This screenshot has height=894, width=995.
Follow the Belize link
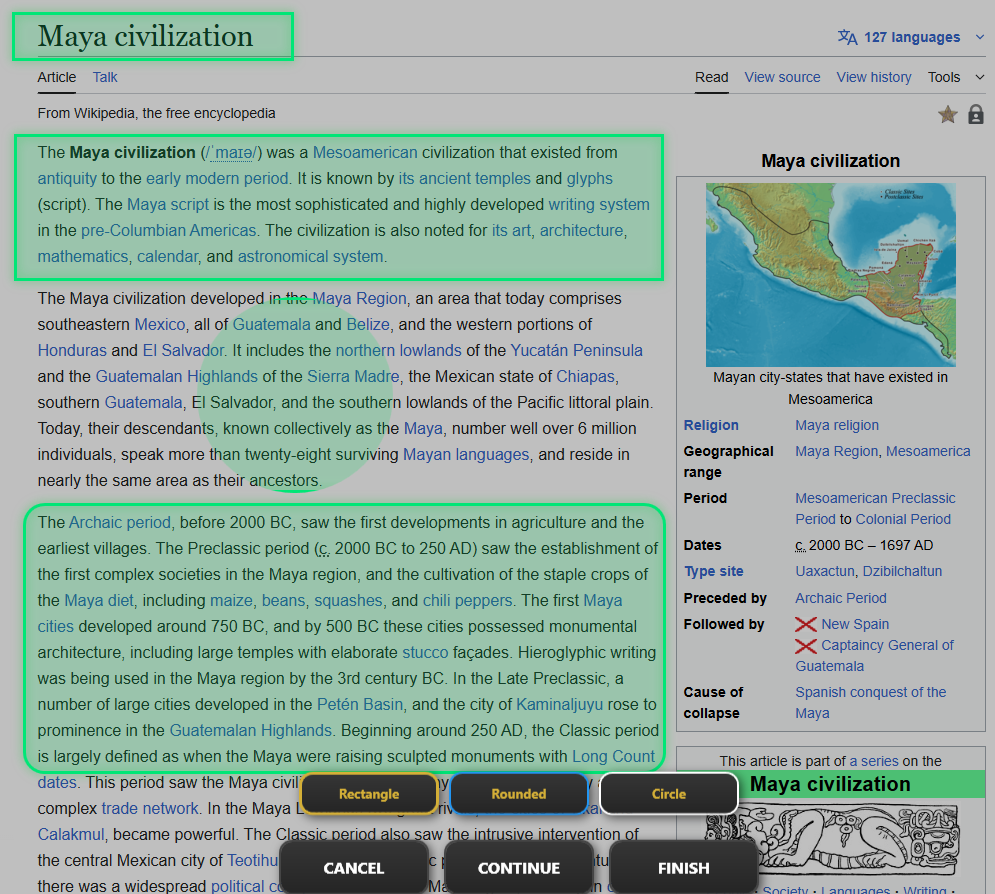coord(368,325)
